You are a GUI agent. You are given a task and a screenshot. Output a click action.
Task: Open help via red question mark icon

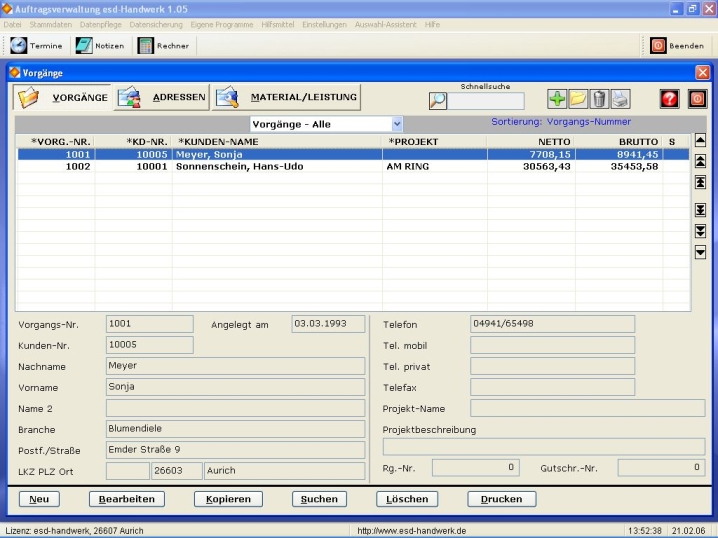[671, 99]
